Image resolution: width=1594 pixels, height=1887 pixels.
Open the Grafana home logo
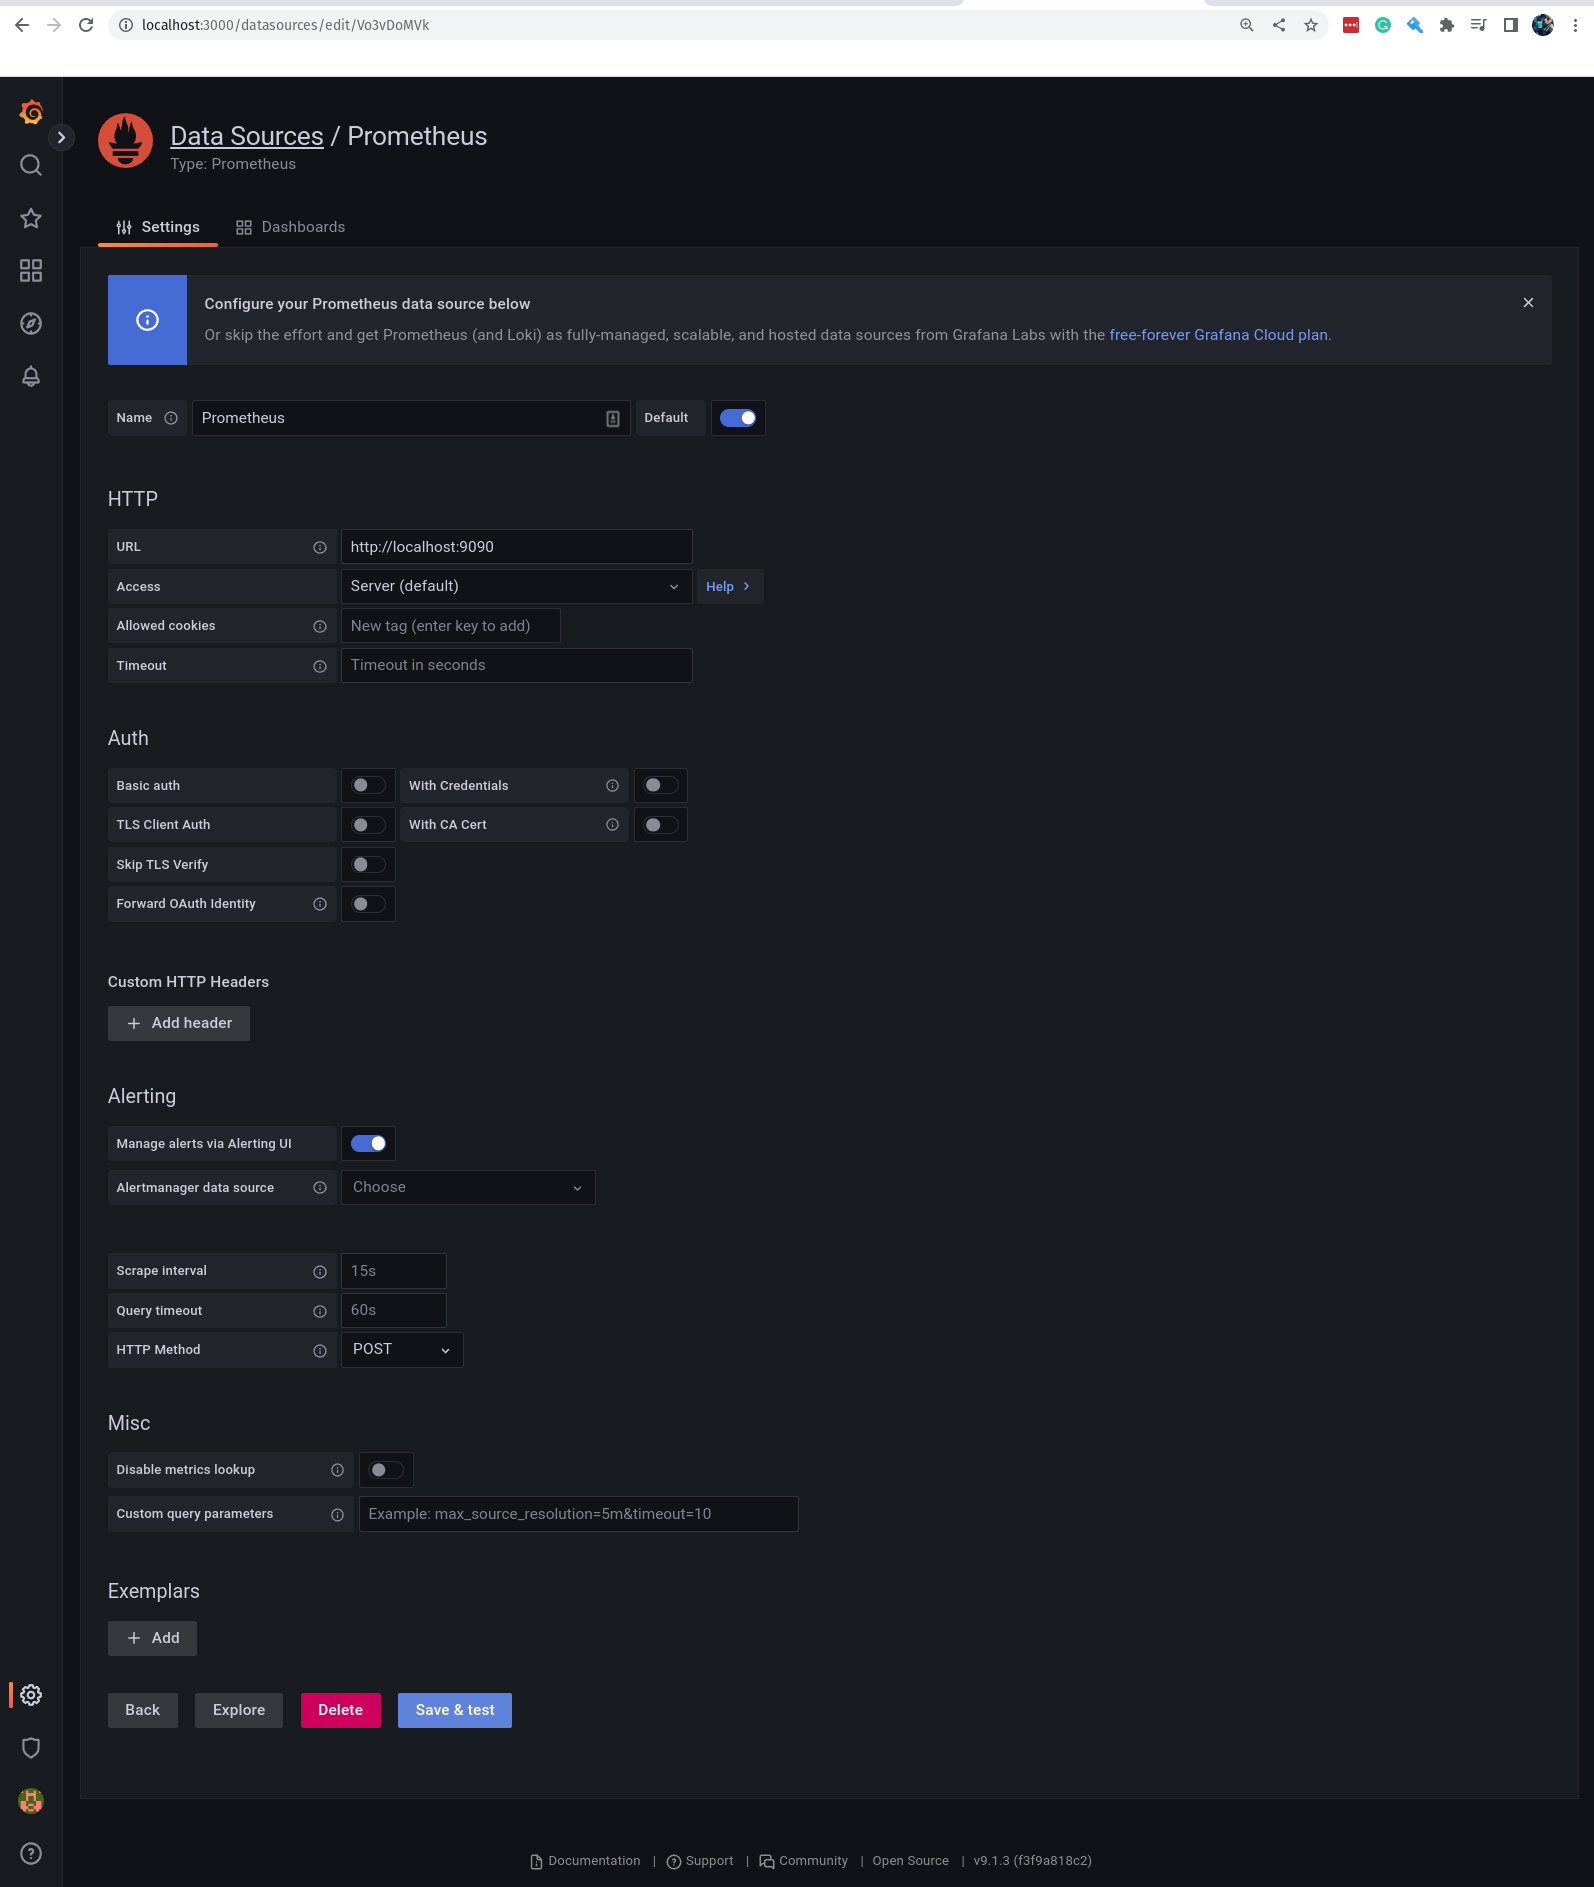pos(31,112)
